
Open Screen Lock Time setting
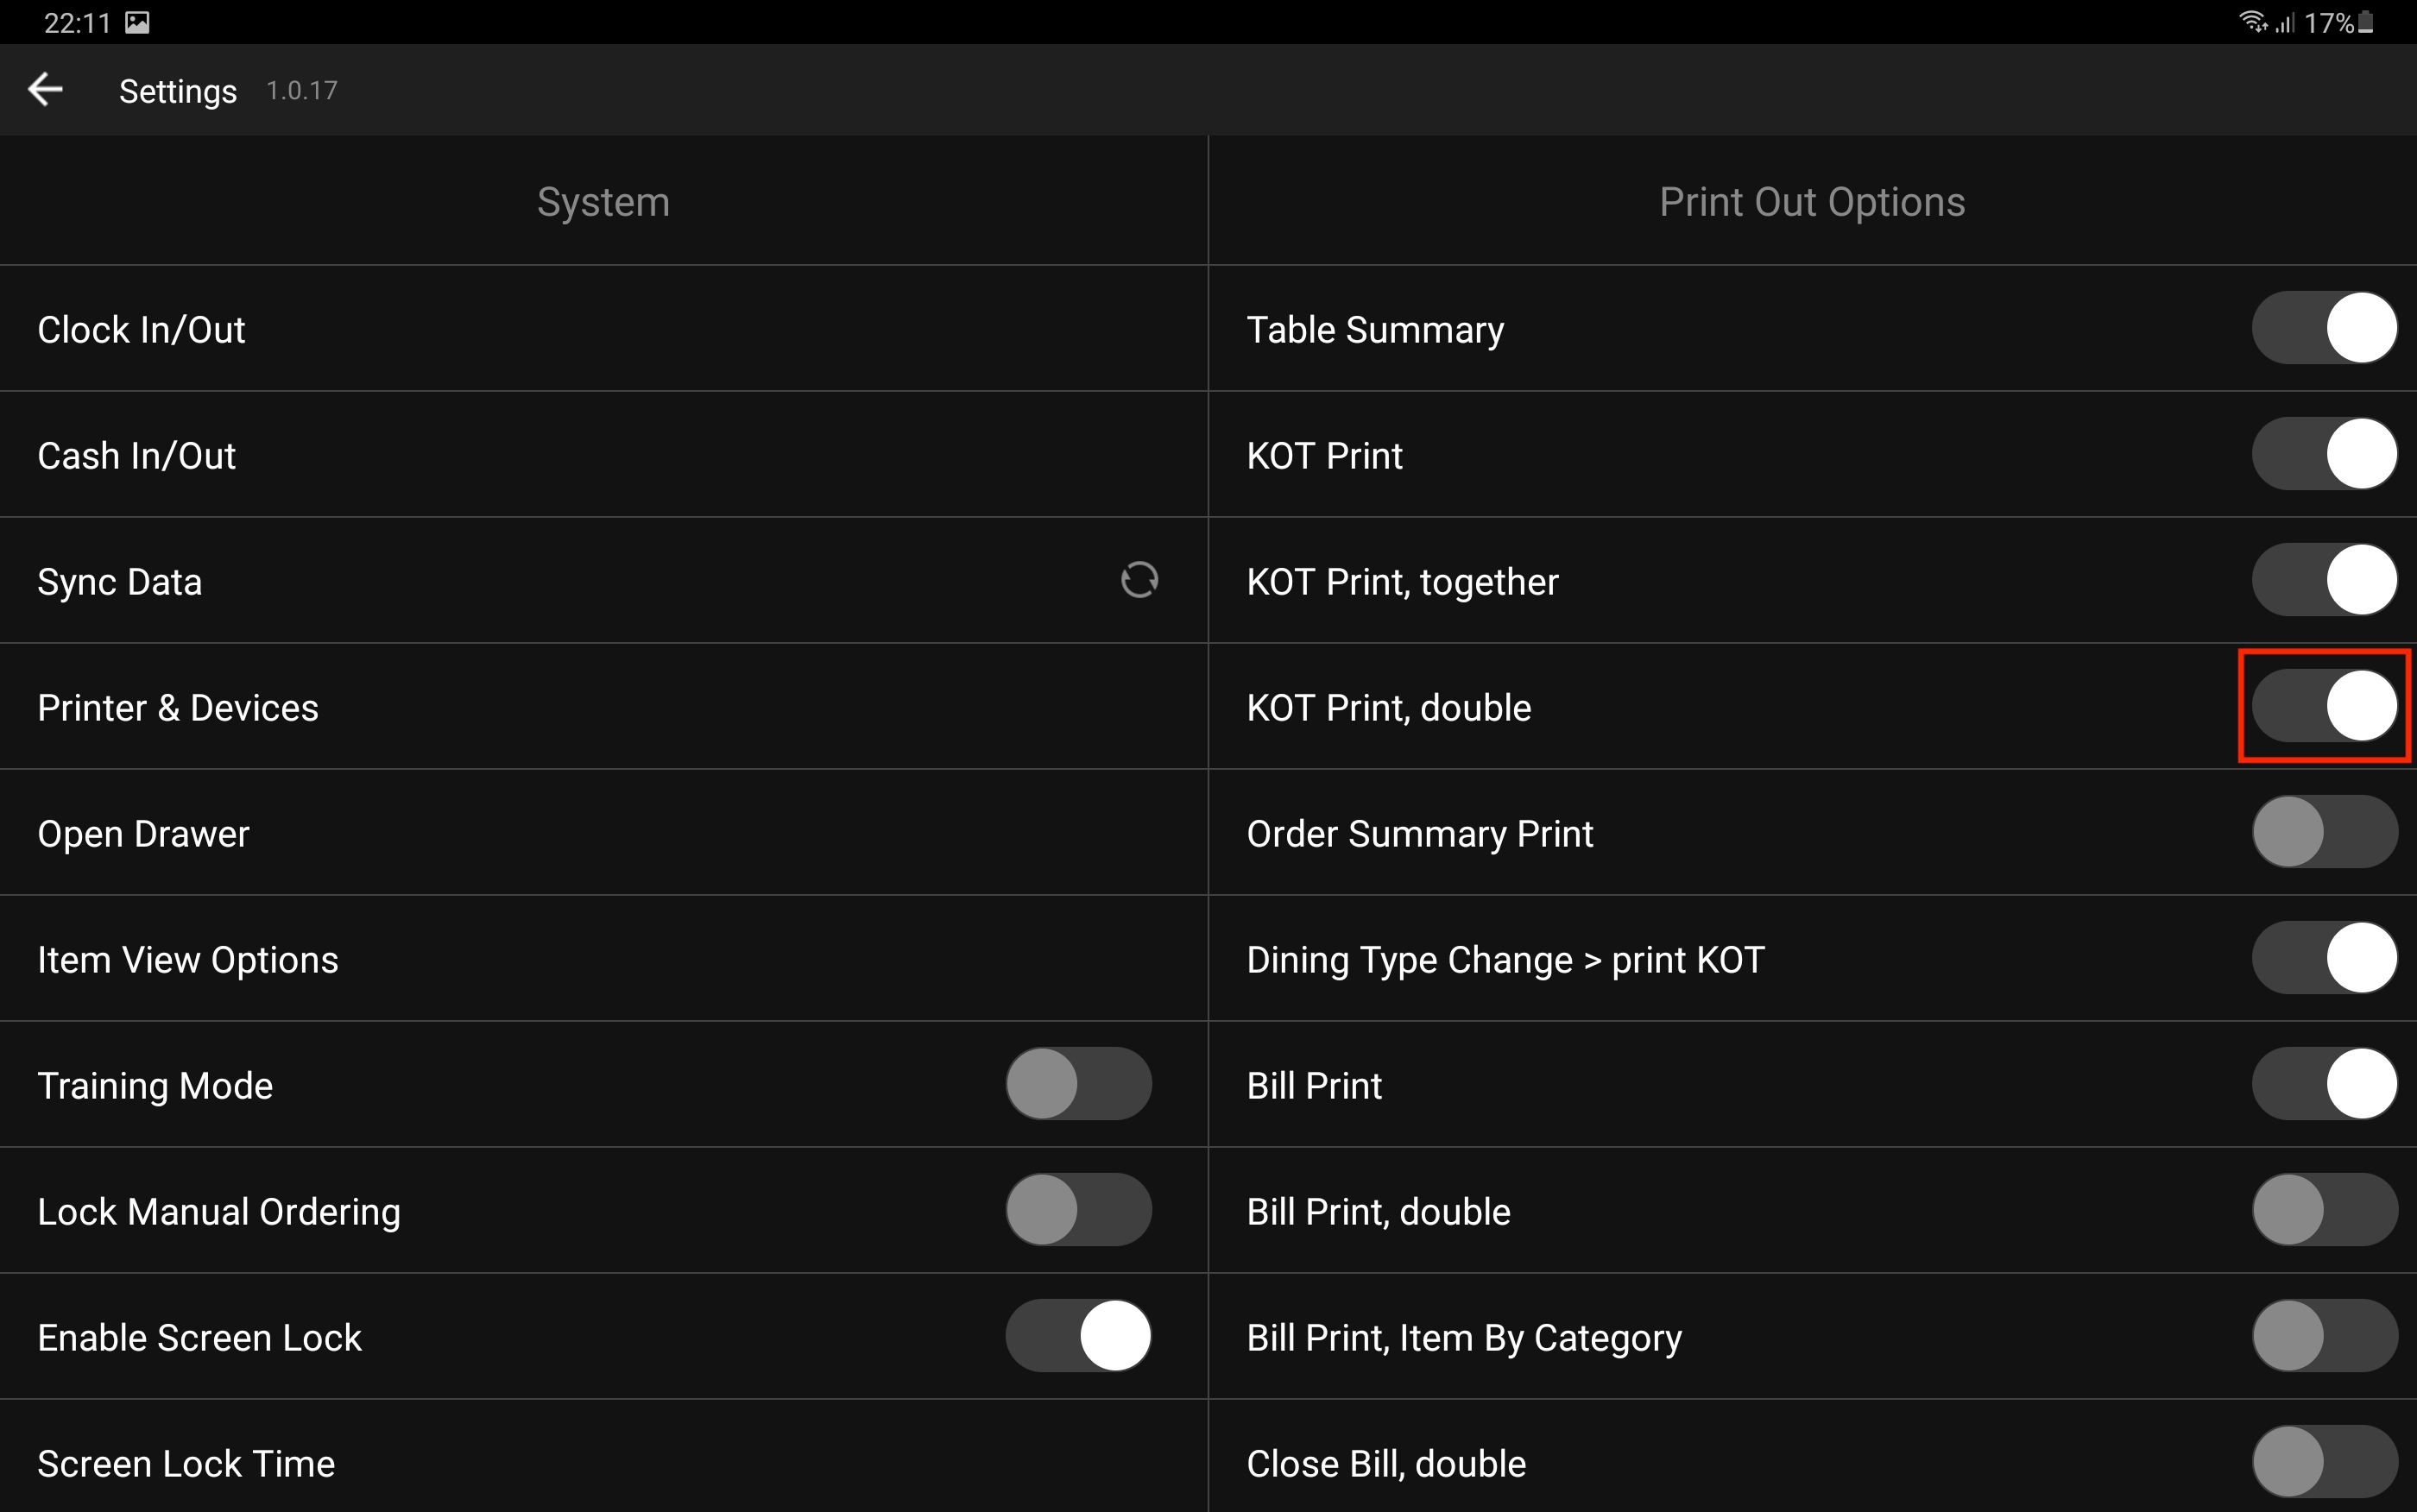click(186, 1464)
